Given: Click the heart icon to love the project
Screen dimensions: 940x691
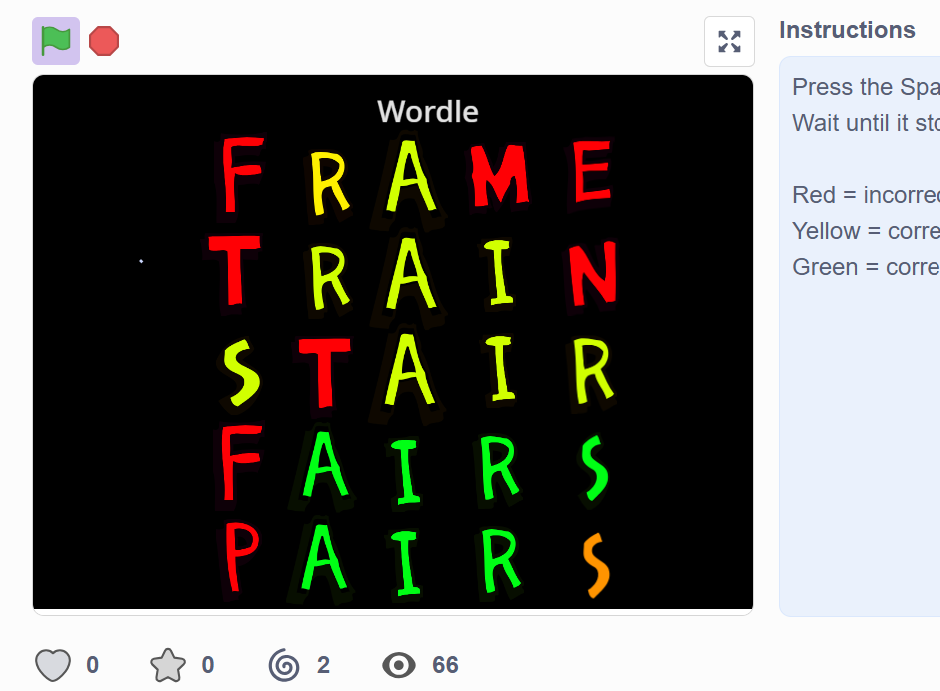Looking at the screenshot, I should click(51, 664).
